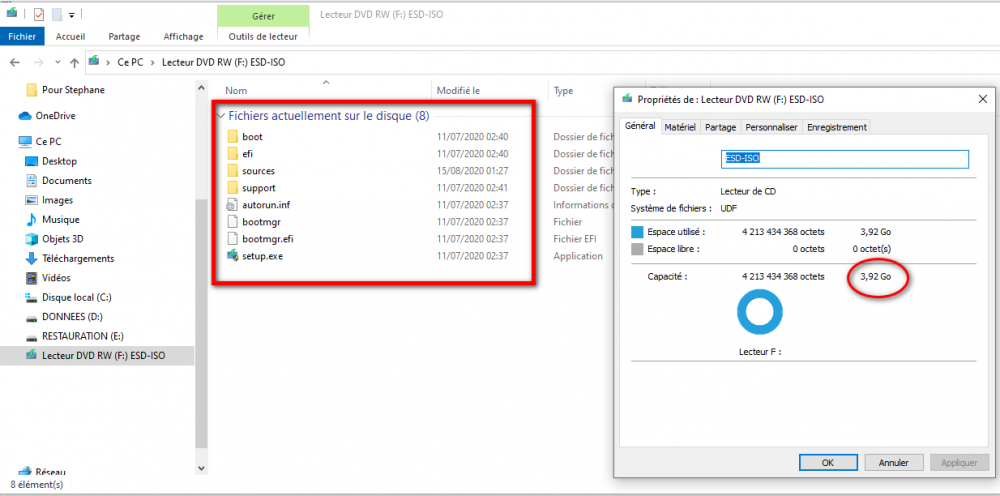Go up one level with the up arrow
1000x496 pixels.
pyautogui.click(x=75, y=62)
